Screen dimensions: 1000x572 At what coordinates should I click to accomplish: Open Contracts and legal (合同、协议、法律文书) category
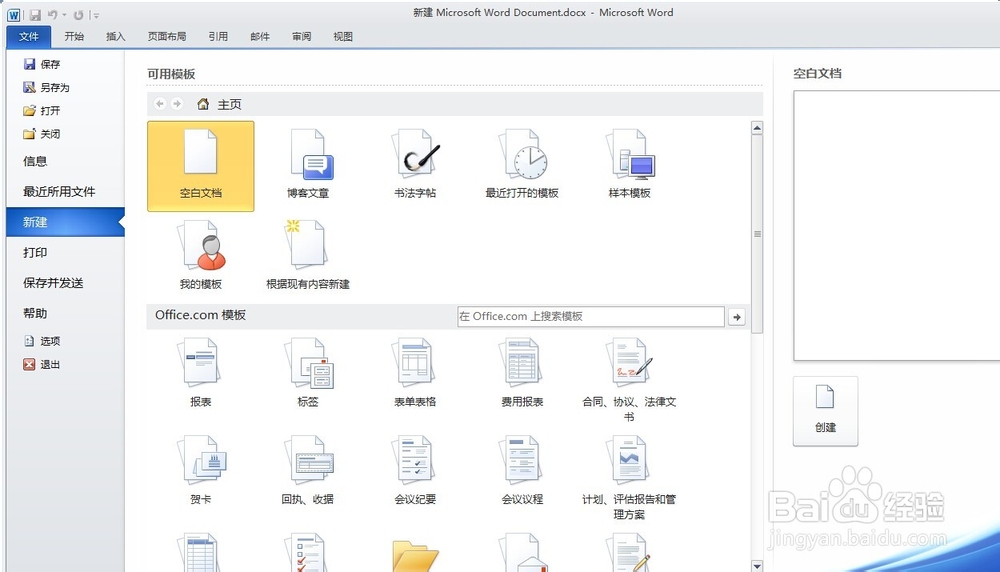(629, 381)
